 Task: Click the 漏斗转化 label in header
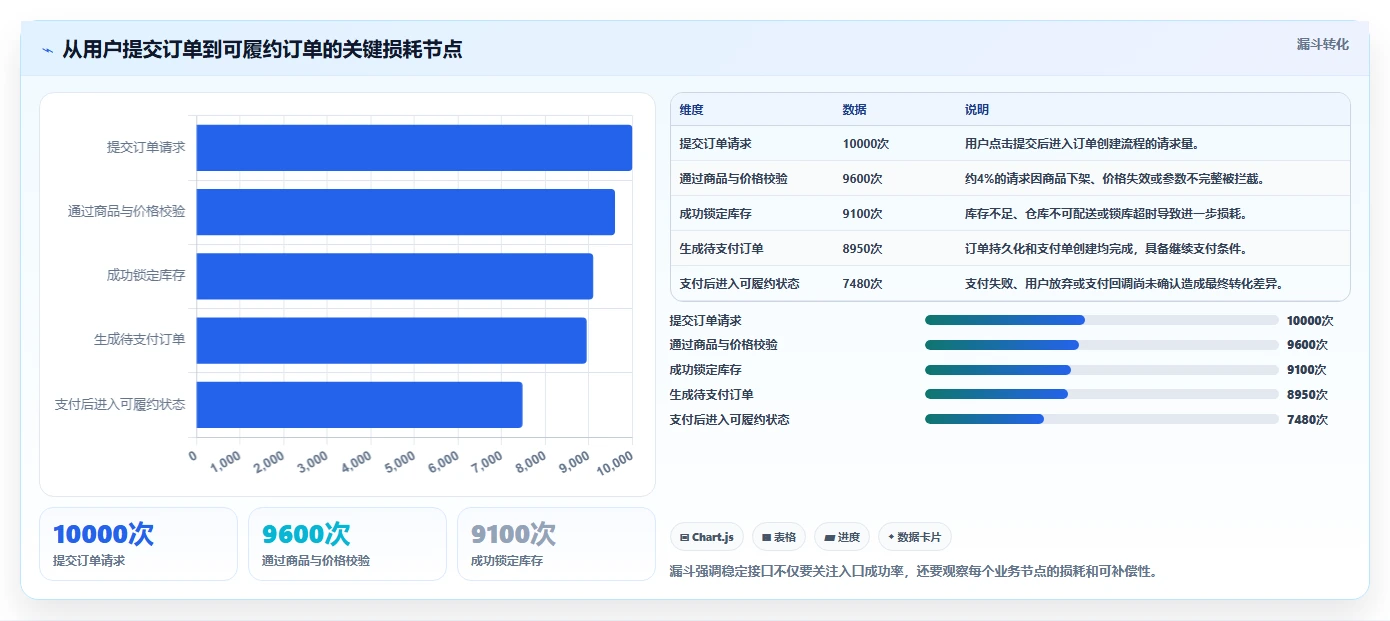[x=1322, y=44]
